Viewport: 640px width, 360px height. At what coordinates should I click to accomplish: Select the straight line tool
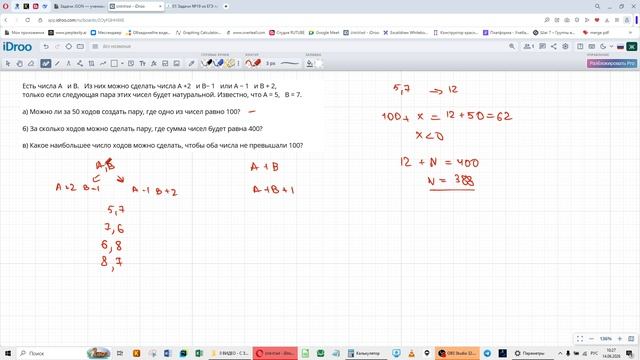coord(57,63)
